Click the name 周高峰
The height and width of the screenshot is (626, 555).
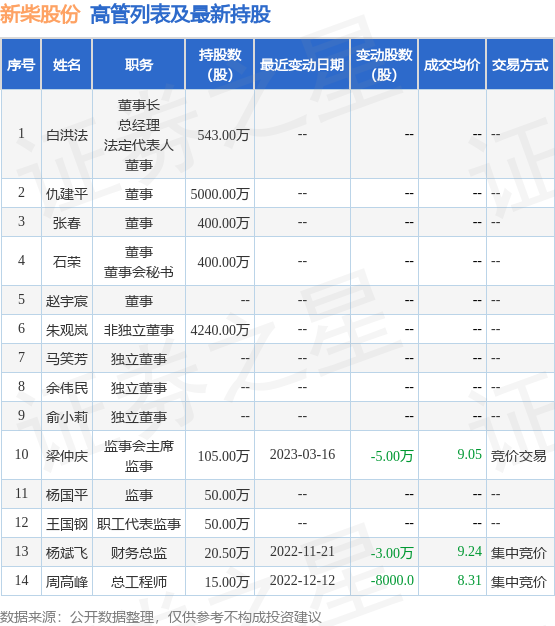(67, 582)
